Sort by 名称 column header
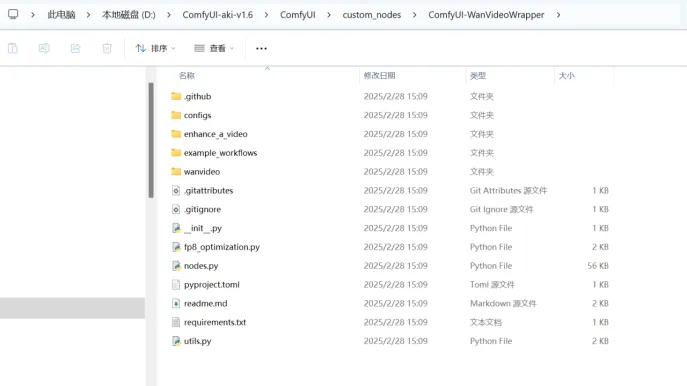This screenshot has height=386, width=687. [x=187, y=75]
